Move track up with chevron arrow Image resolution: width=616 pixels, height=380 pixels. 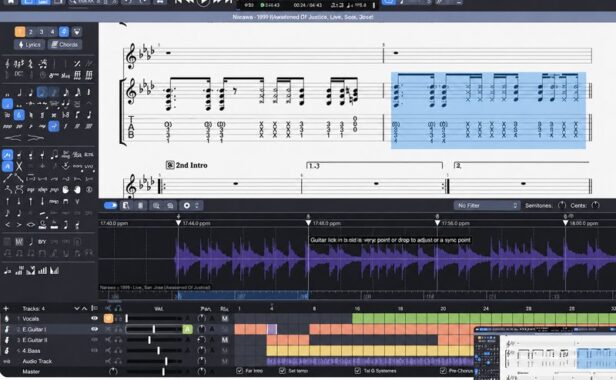84,308
